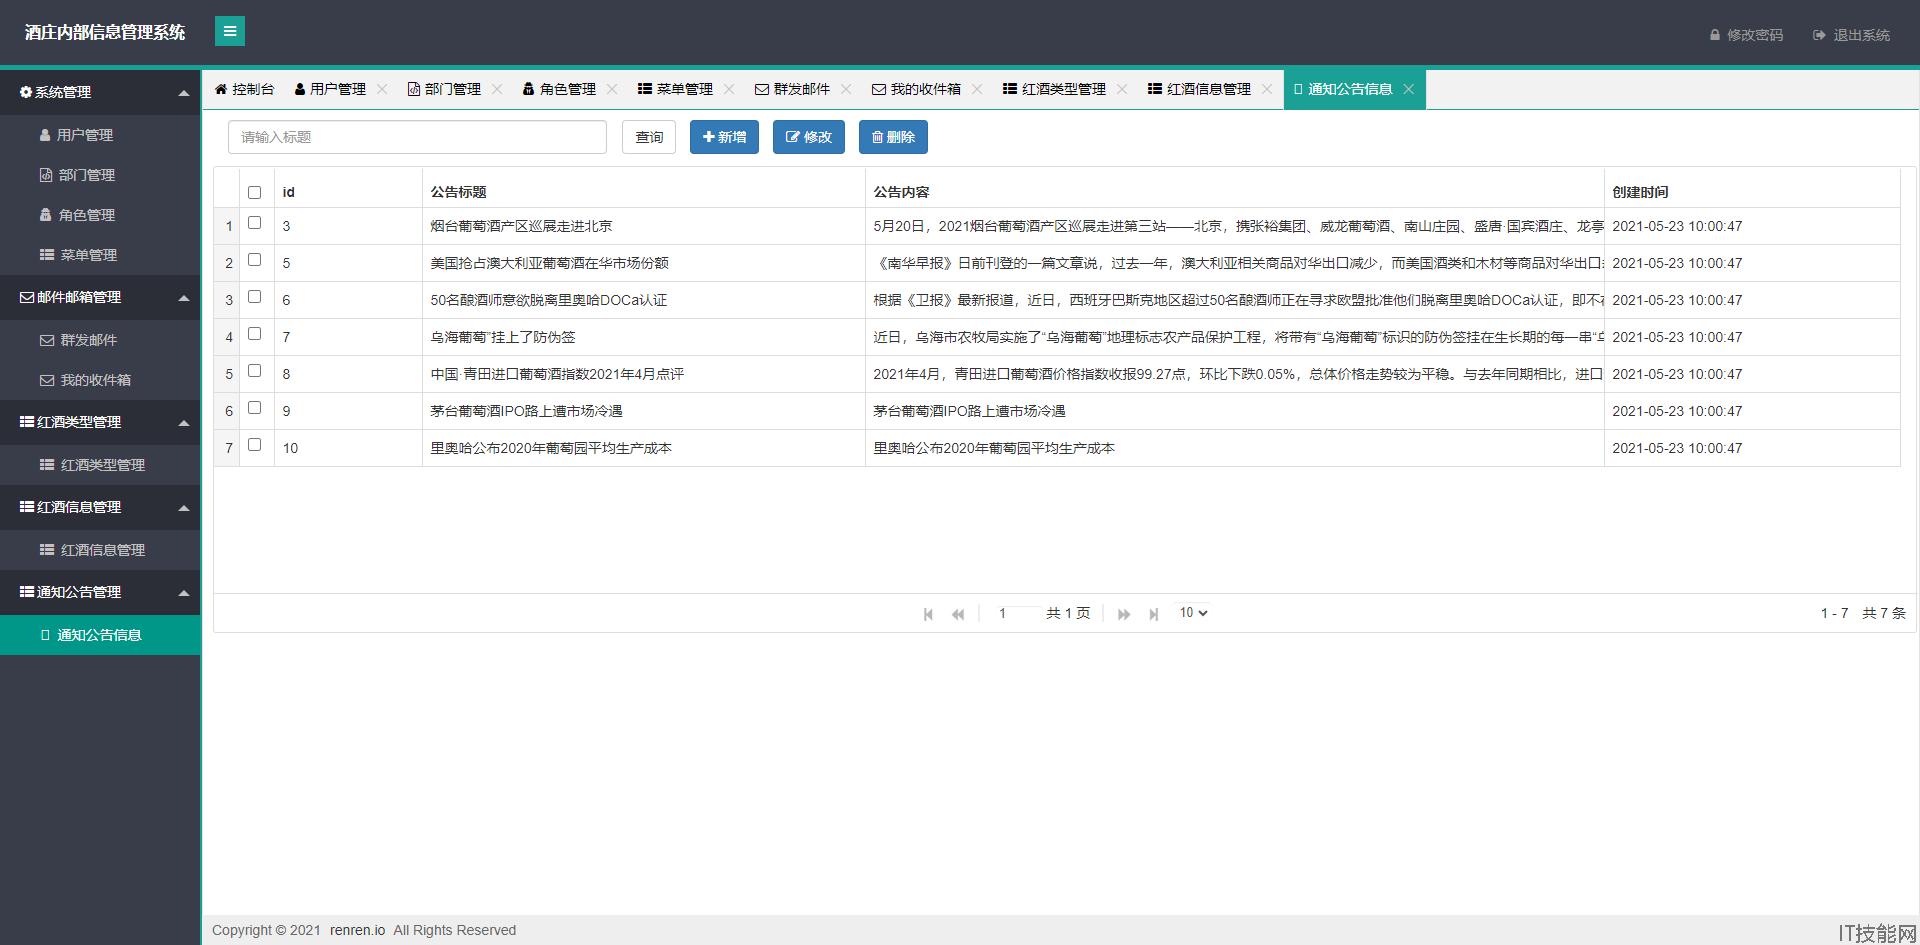Image resolution: width=1920 pixels, height=945 pixels.
Task: Close the 我的收件箱 tab
Action: point(977,89)
